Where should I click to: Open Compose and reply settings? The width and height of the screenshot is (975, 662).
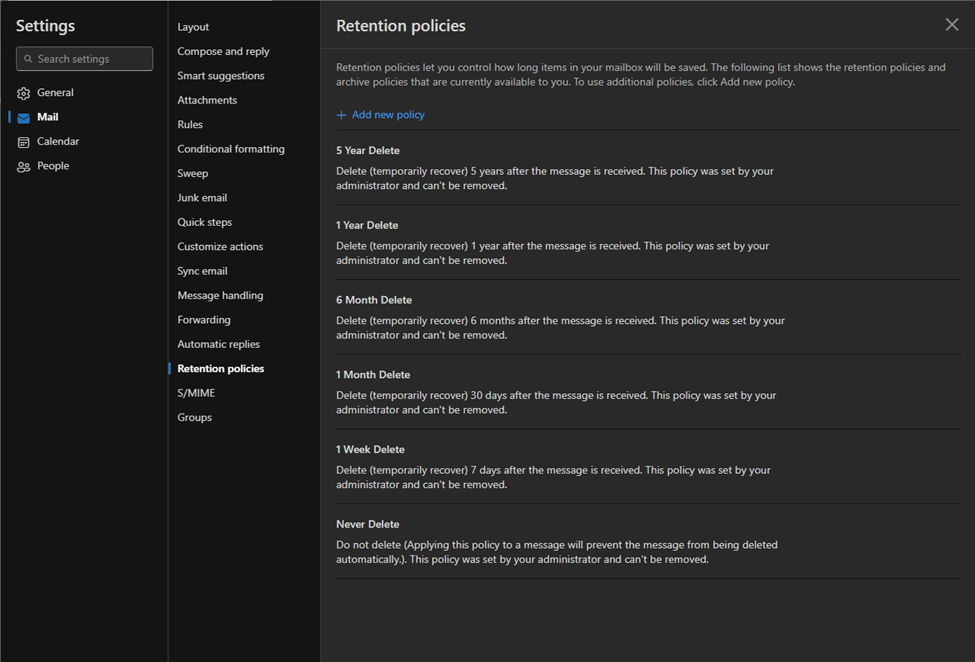(223, 51)
